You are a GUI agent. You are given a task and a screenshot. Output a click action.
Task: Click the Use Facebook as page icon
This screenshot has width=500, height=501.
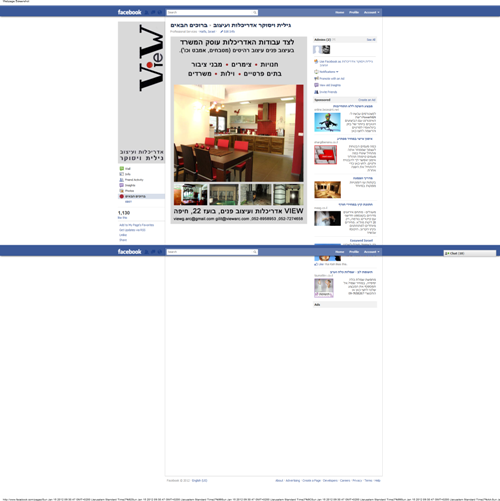(x=316, y=62)
